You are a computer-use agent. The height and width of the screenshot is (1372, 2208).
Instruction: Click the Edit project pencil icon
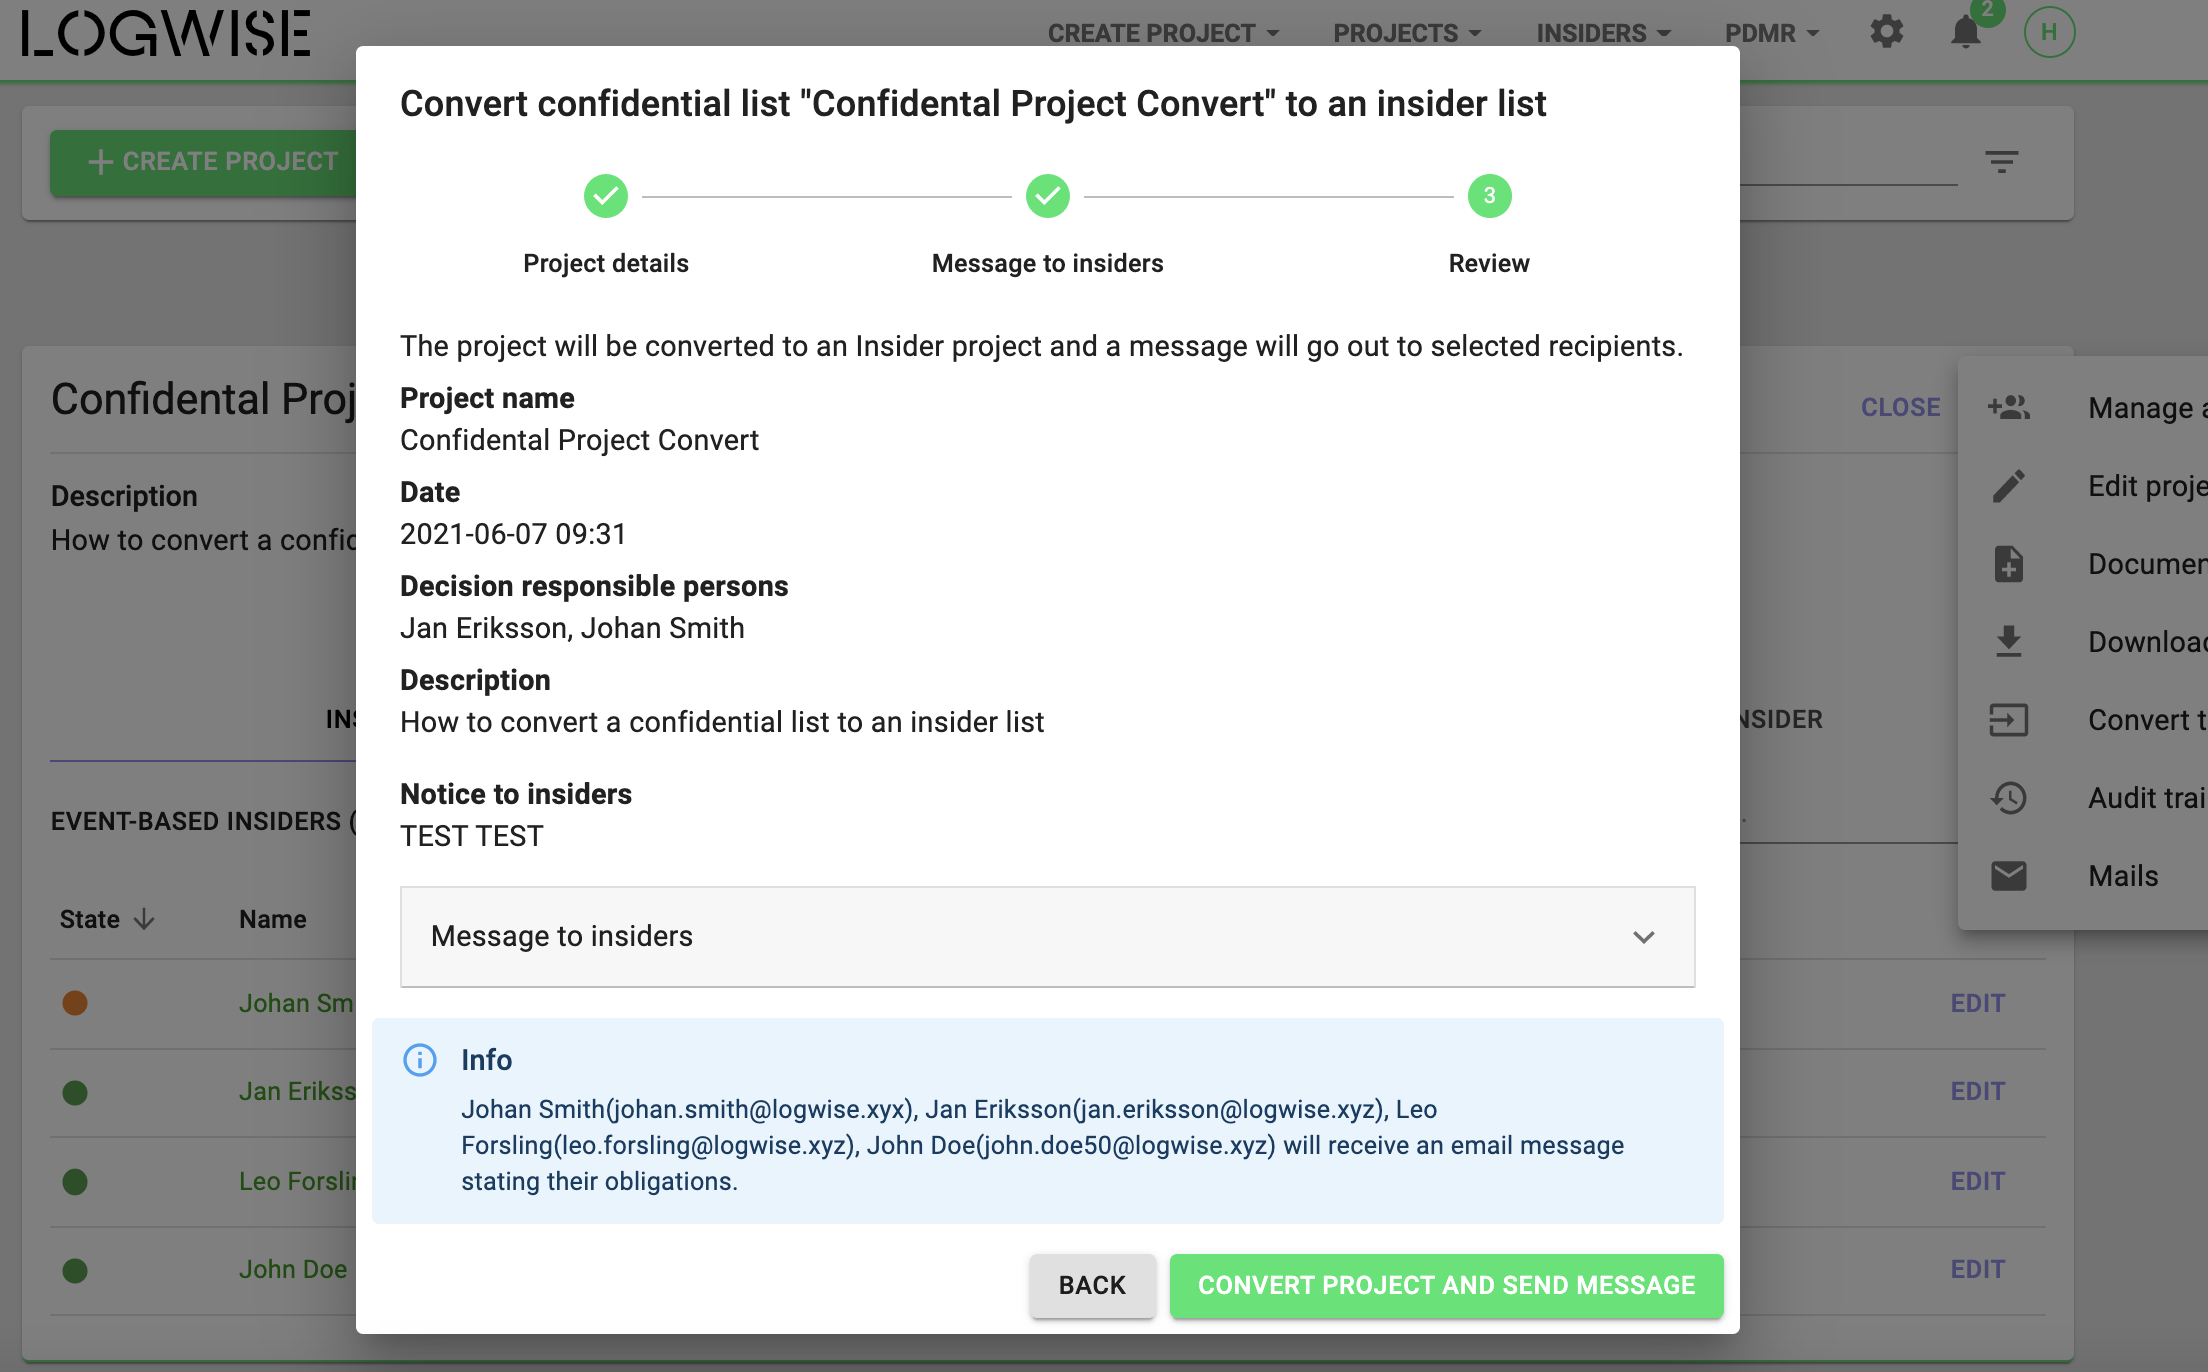2008,486
